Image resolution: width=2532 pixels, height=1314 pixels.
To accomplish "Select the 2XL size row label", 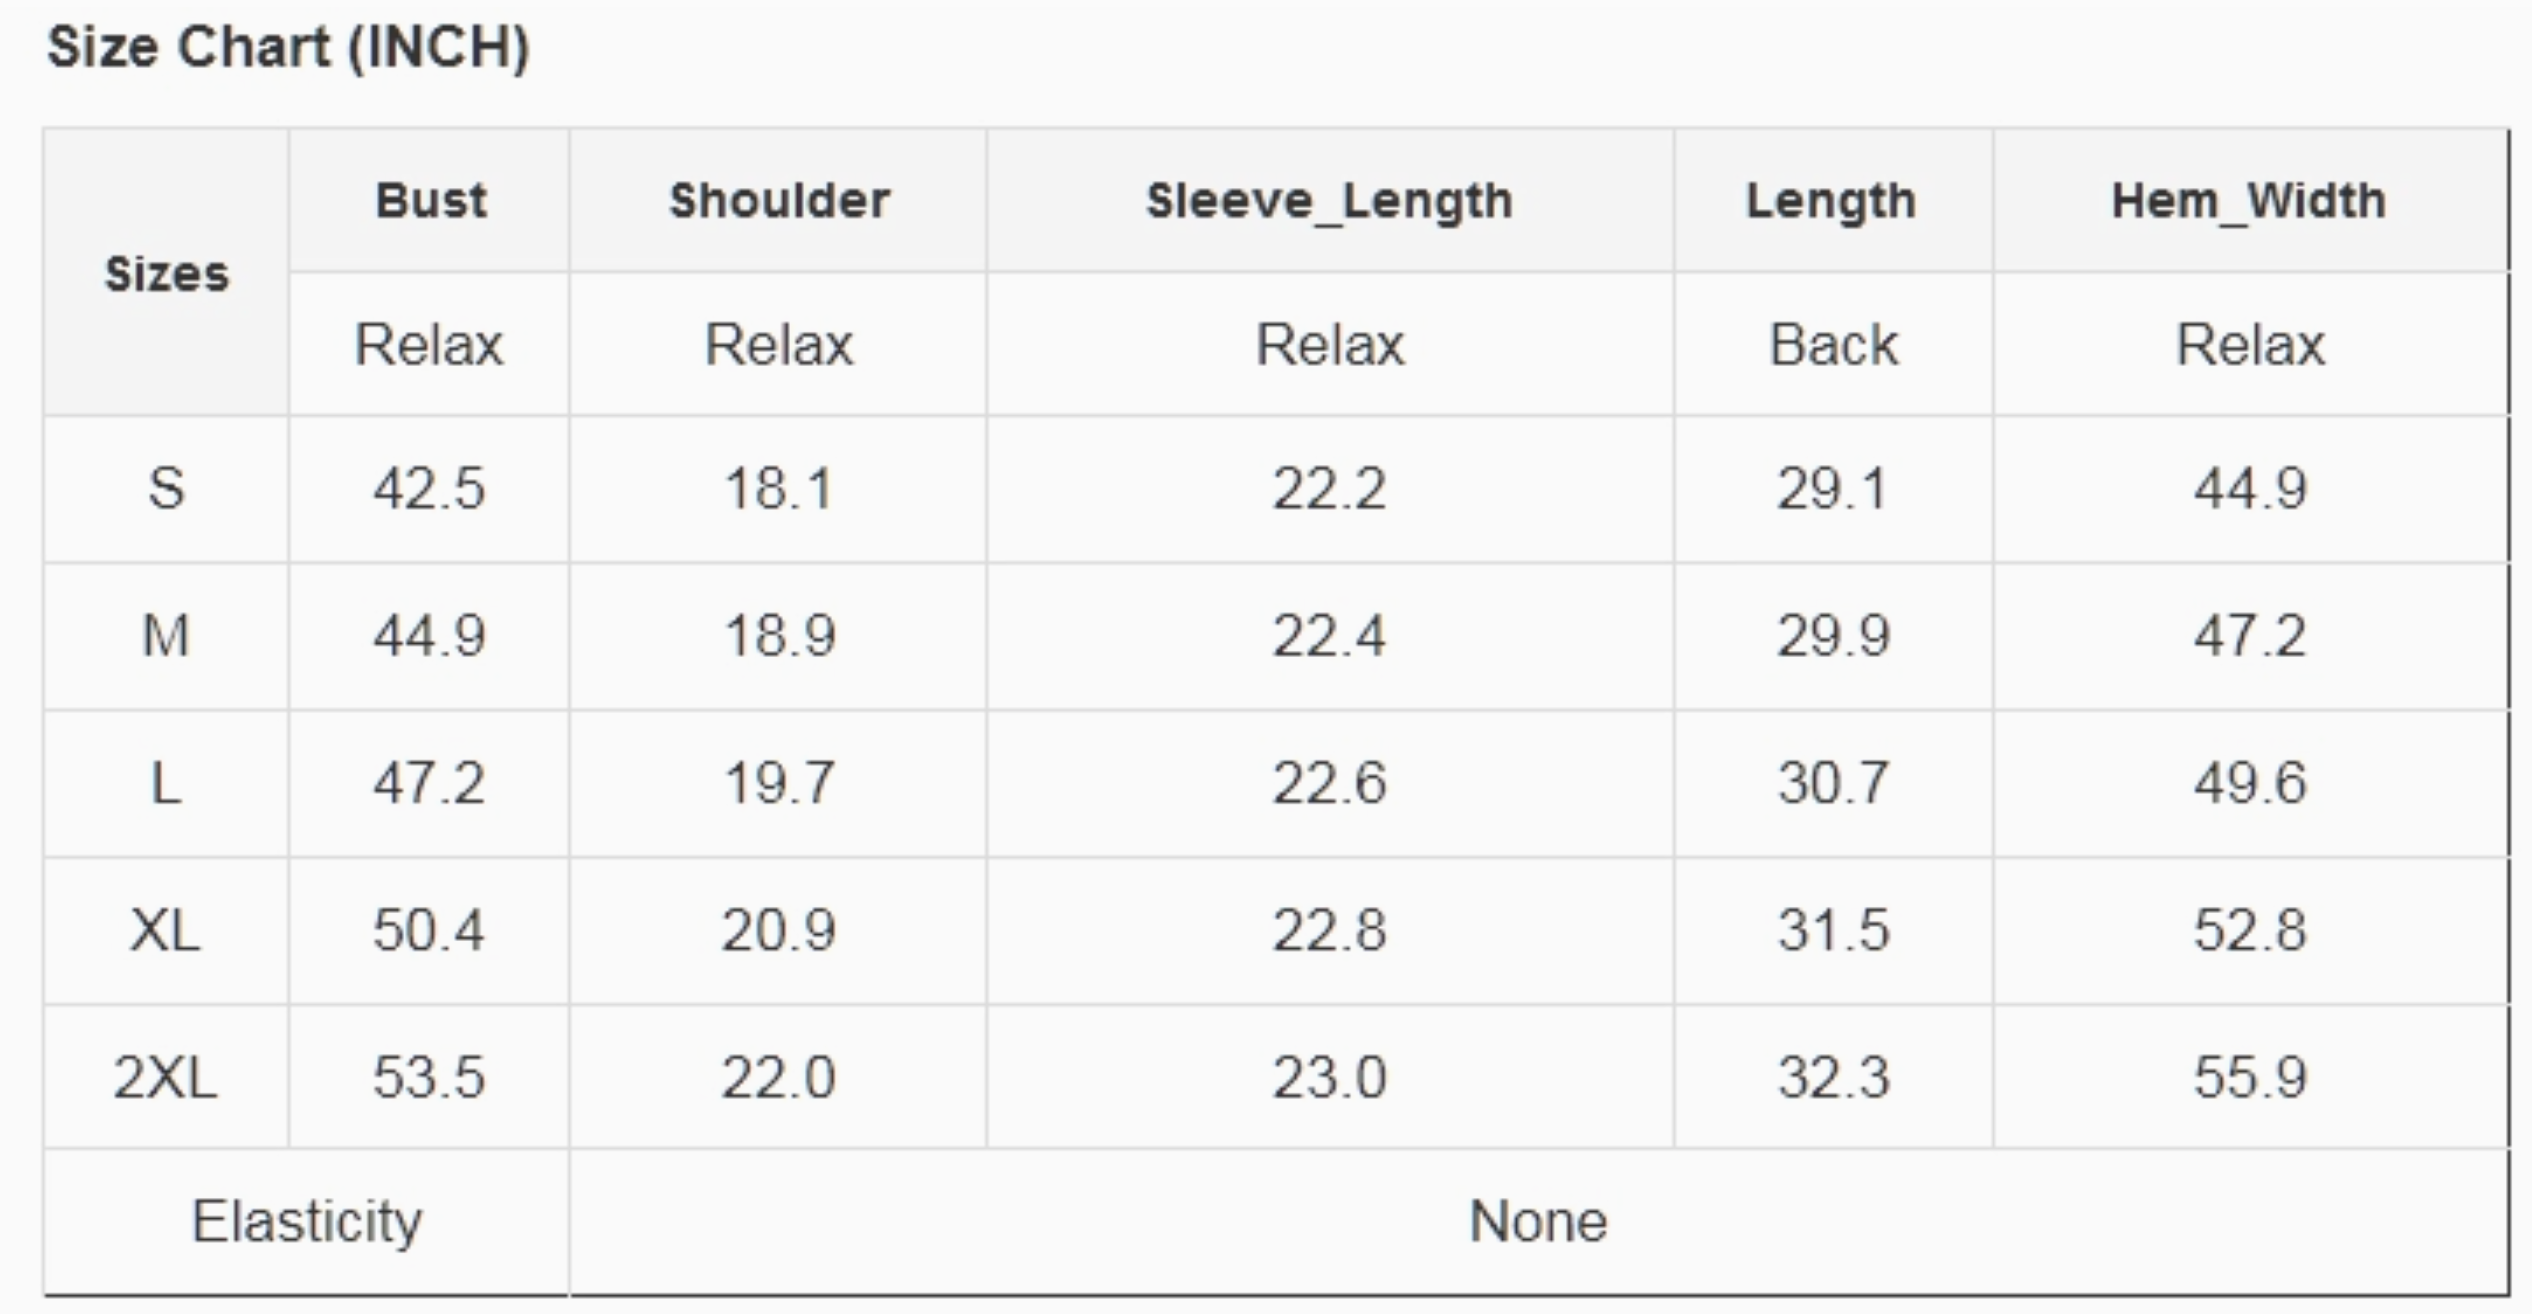I will pyautogui.click(x=166, y=1078).
